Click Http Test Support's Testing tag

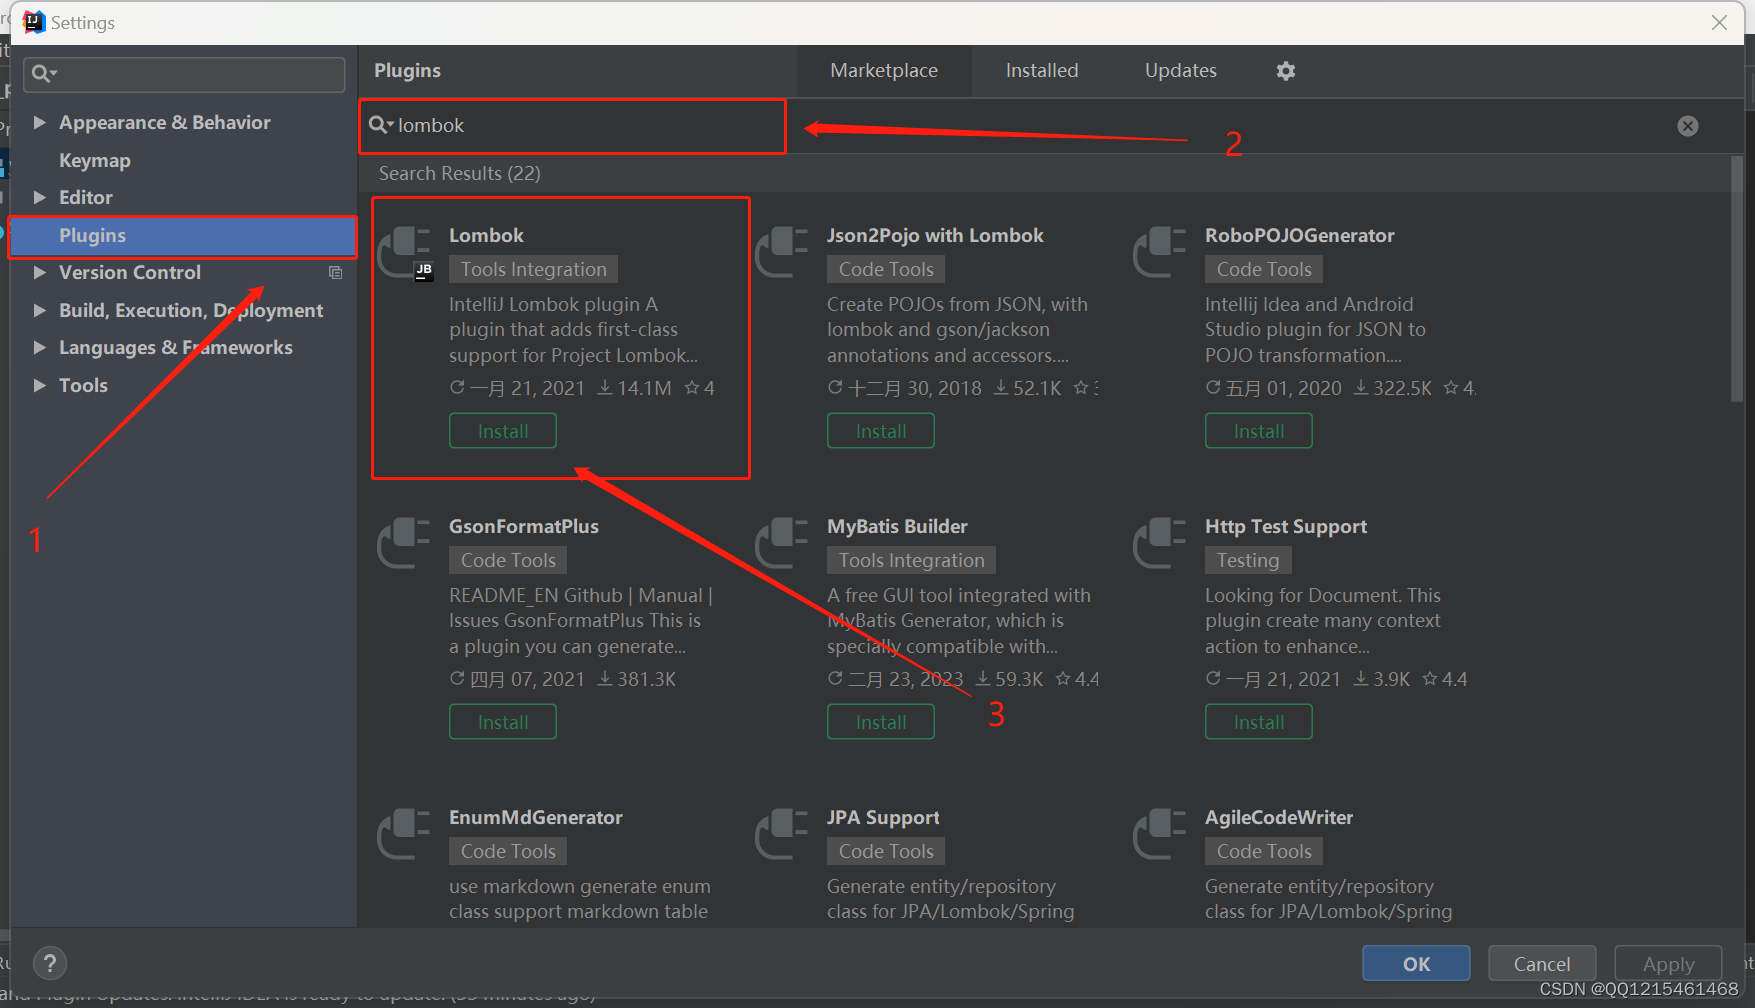click(x=1248, y=560)
